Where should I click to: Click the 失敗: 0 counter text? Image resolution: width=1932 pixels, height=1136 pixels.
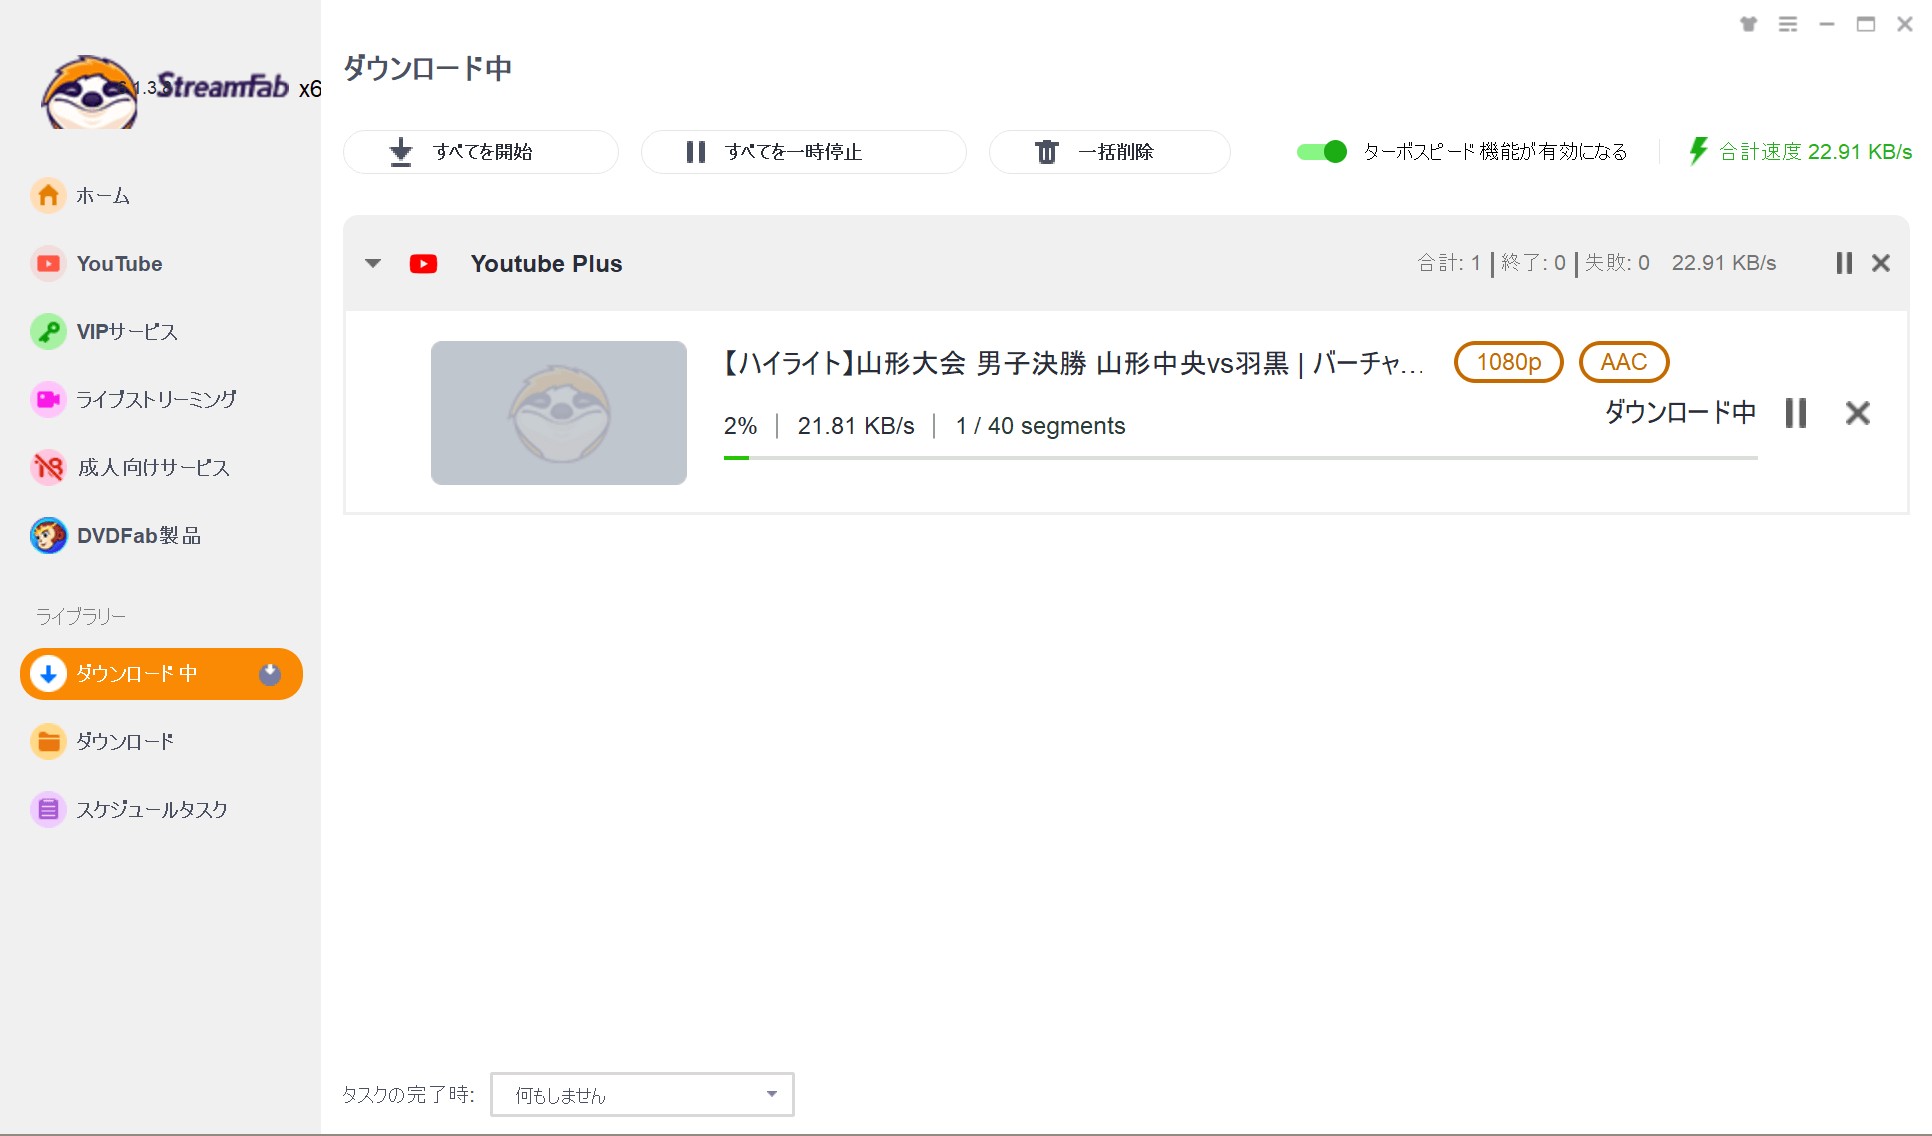[x=1617, y=263]
